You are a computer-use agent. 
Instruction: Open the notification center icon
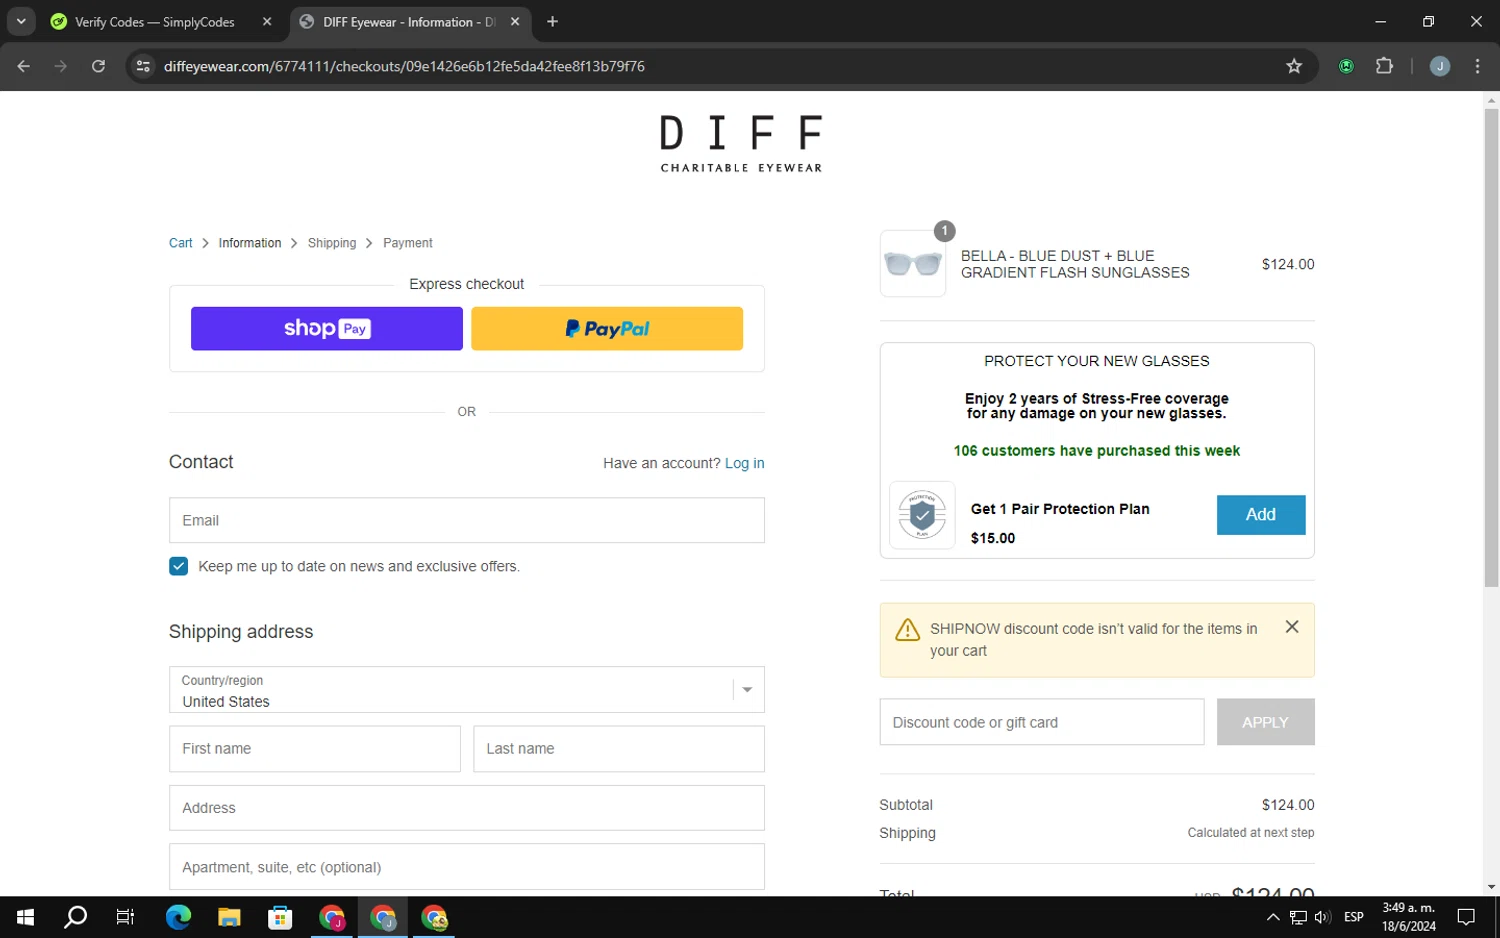point(1466,917)
